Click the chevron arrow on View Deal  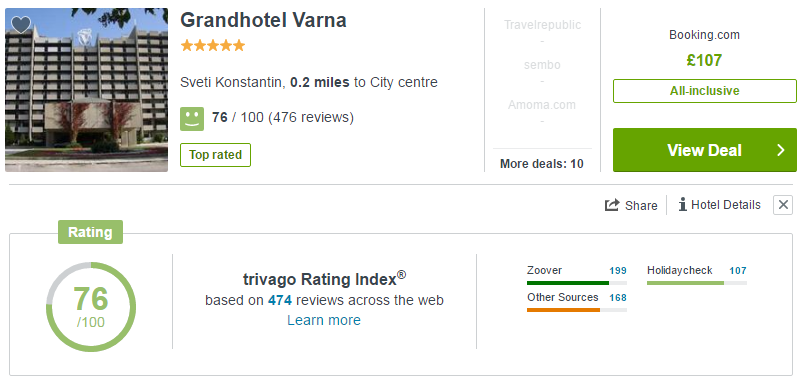tap(780, 150)
